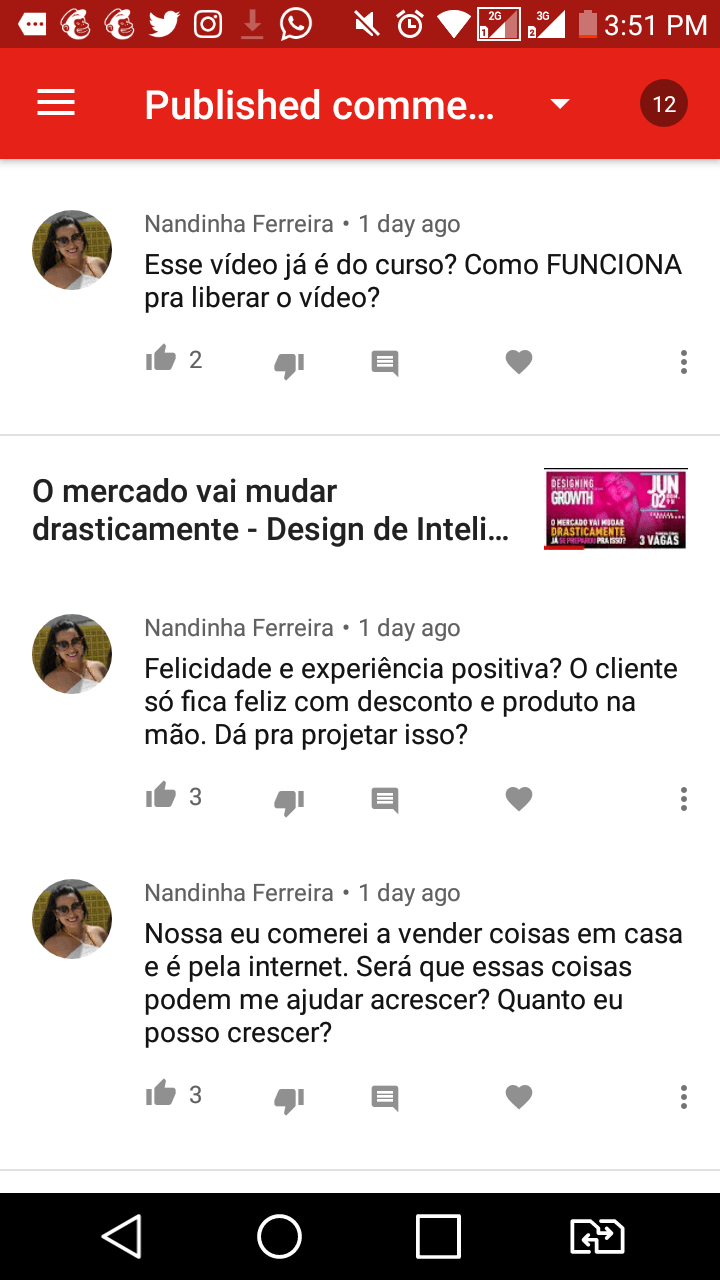
Task: Open the Designing Growth video thumbnail
Action: (x=616, y=509)
